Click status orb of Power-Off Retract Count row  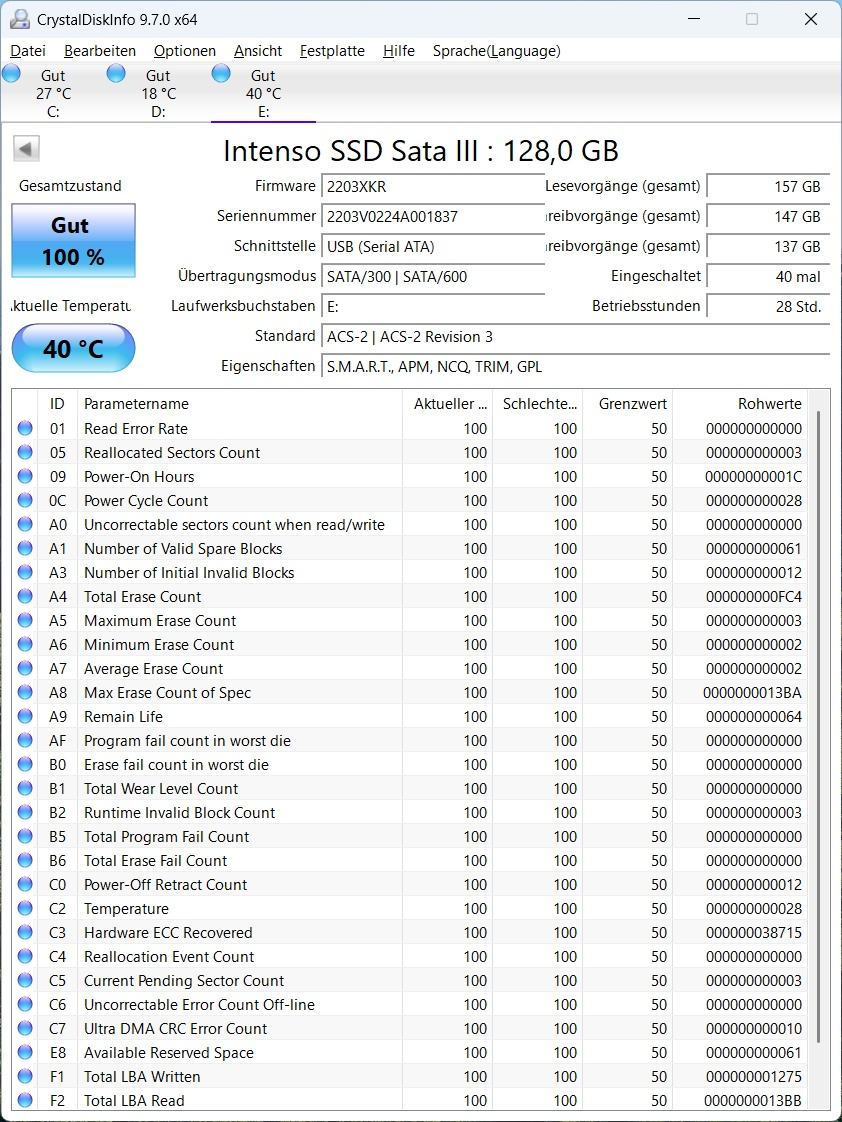25,884
